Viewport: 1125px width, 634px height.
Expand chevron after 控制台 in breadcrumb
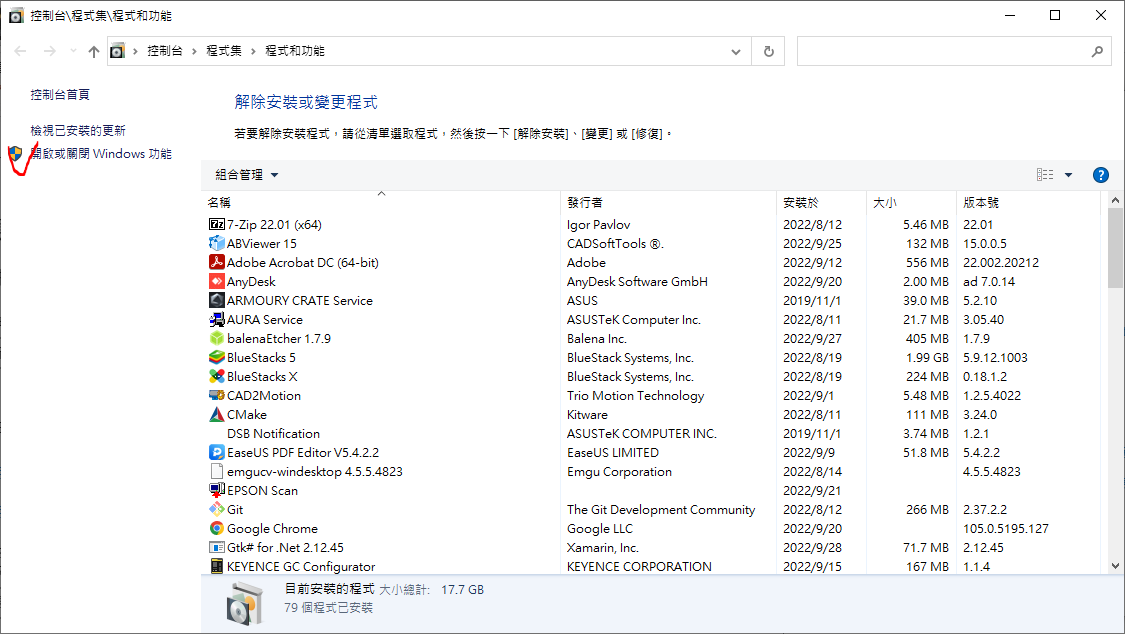pos(194,52)
